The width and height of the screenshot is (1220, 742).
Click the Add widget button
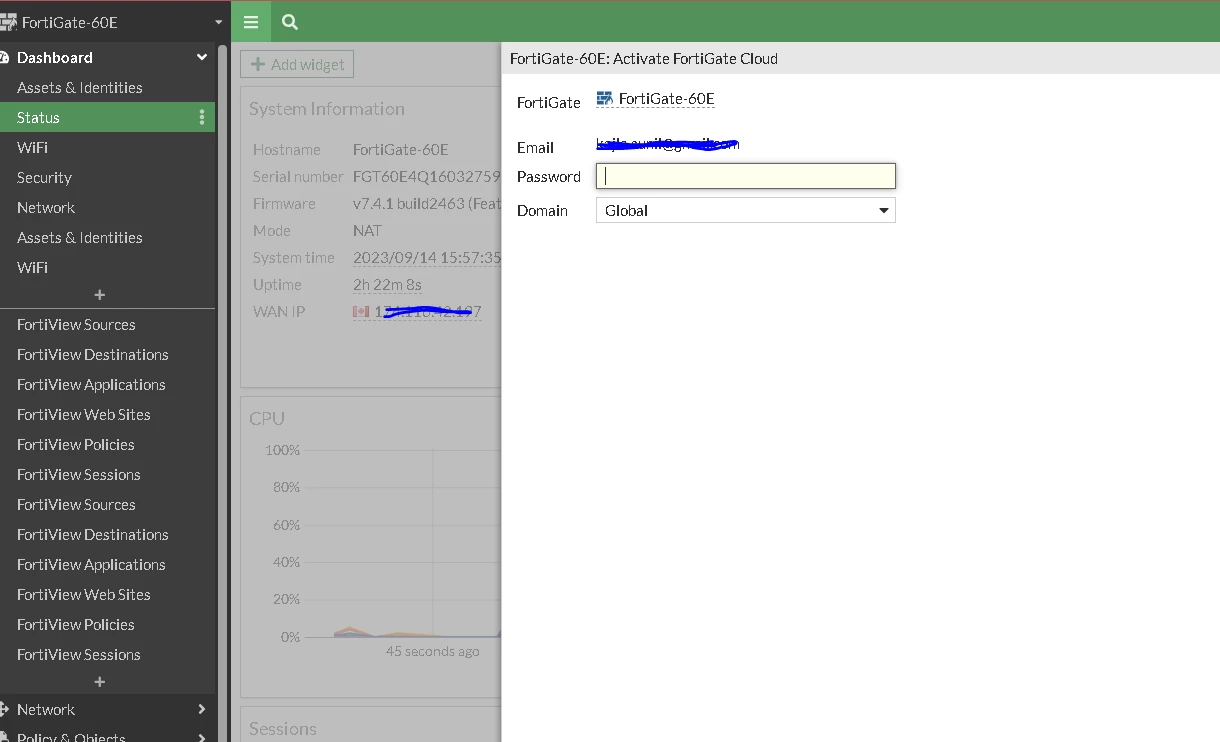[297, 64]
